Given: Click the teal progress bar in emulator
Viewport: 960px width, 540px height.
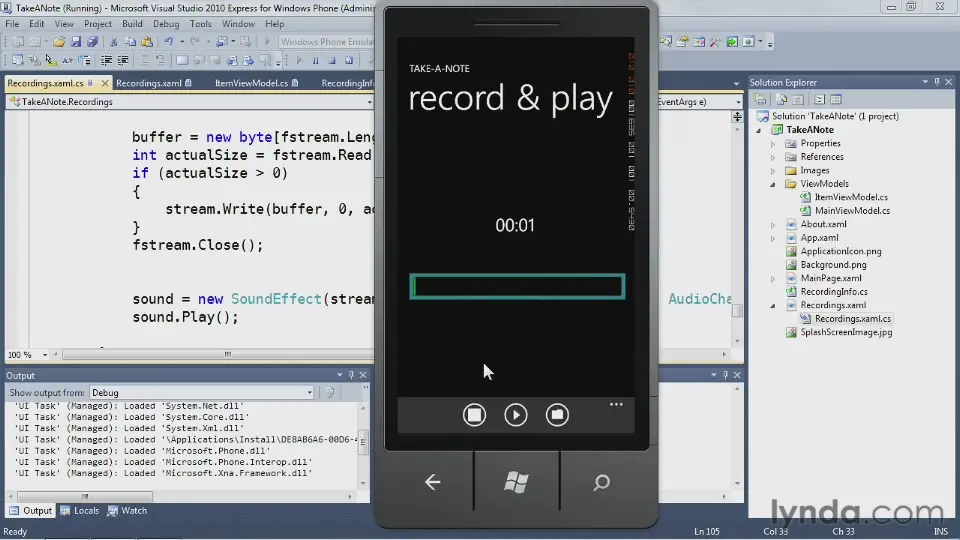Looking at the screenshot, I should coord(517,287).
